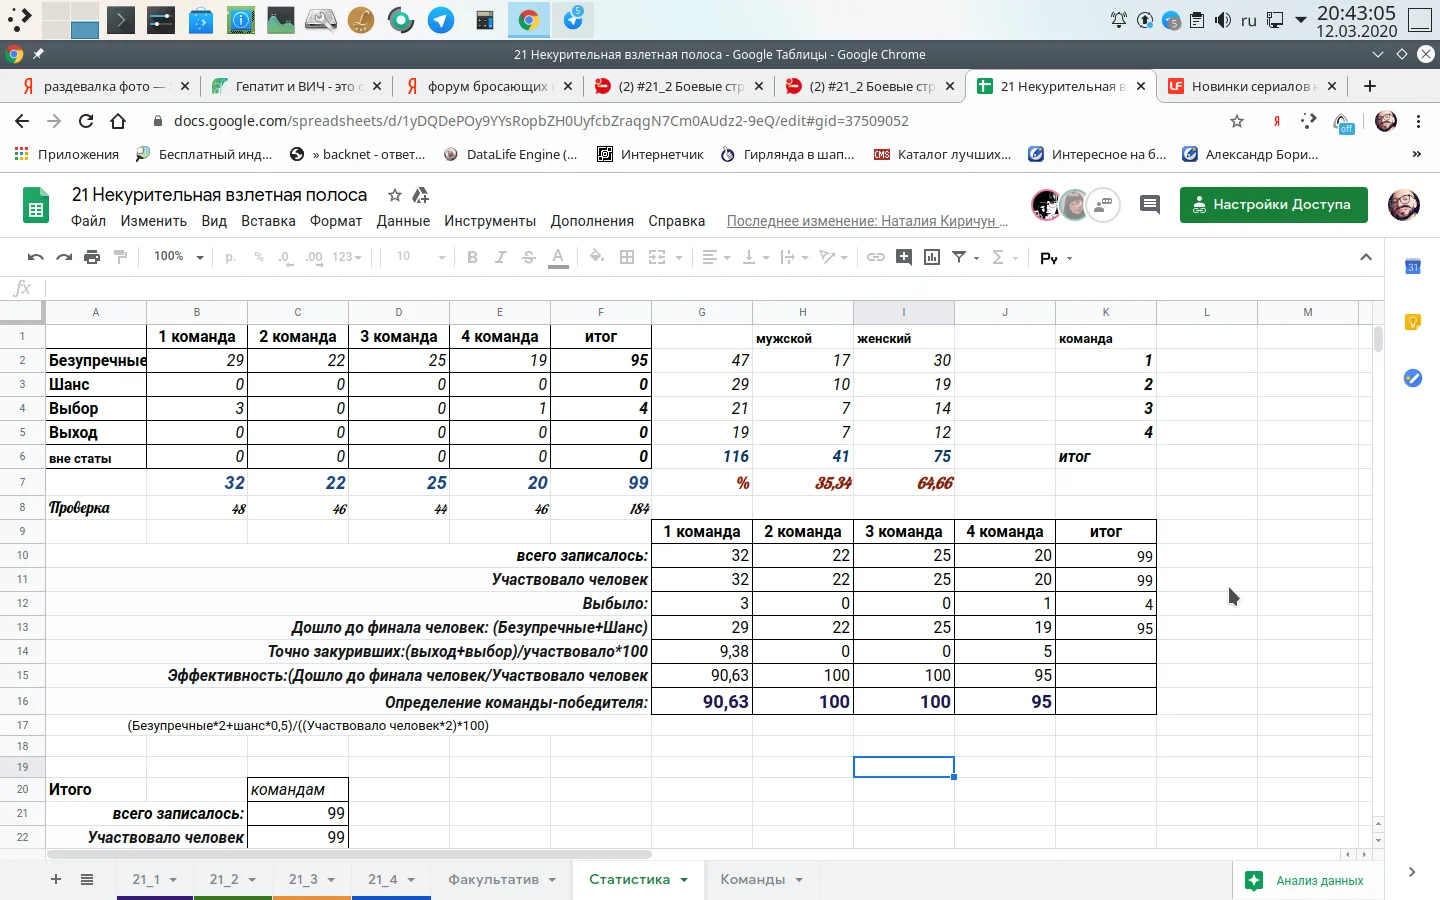Image resolution: width=1440 pixels, height=900 pixels.
Task: Switch to the Статистика sheet tab
Action: 629,880
